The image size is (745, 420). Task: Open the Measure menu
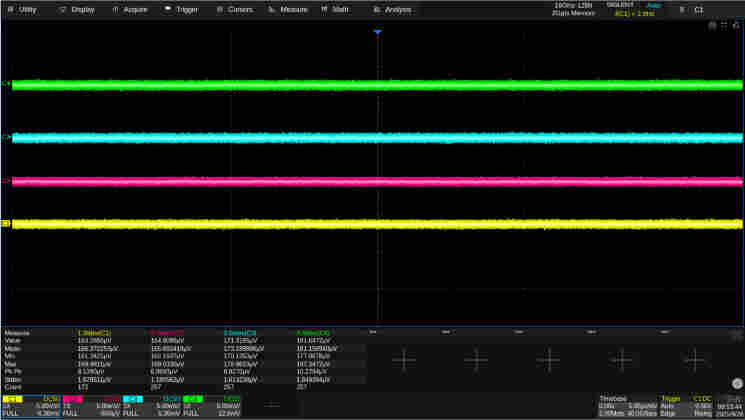tap(288, 9)
